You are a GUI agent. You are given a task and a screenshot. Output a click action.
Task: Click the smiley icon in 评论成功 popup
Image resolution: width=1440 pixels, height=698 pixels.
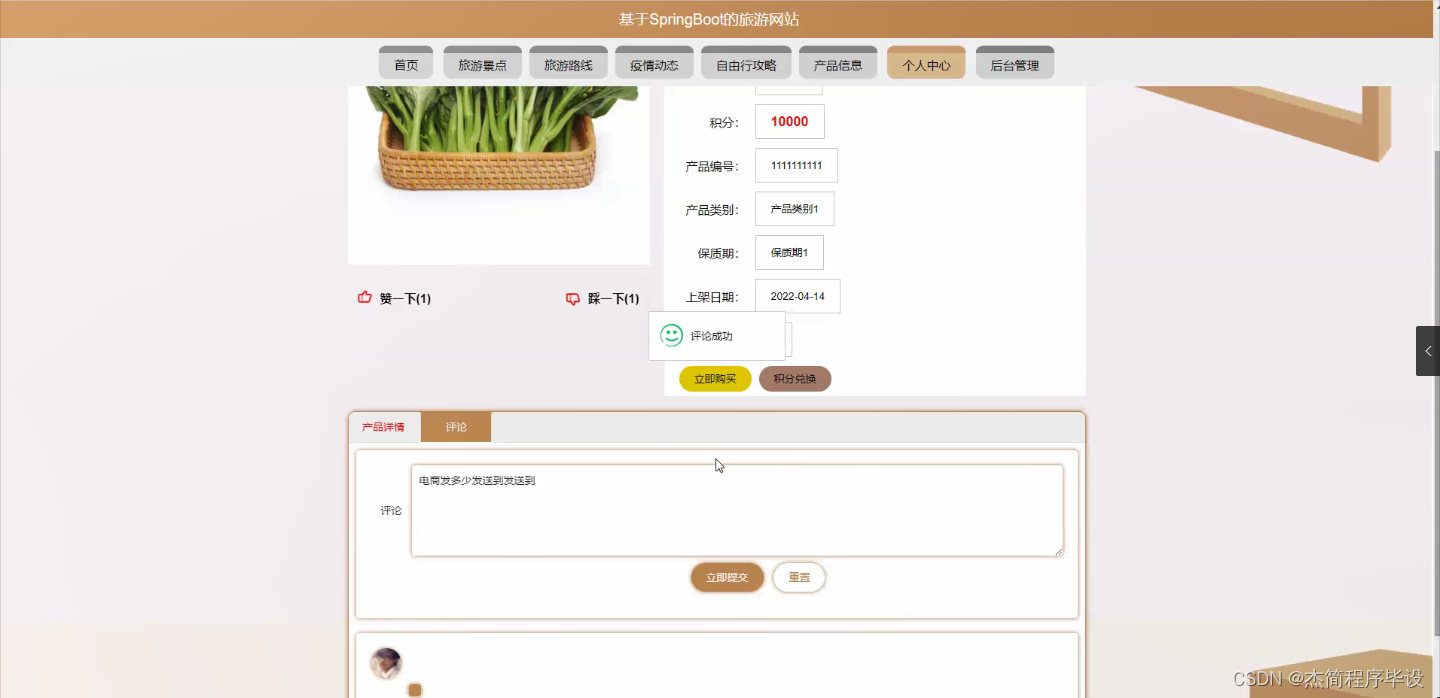tap(670, 335)
